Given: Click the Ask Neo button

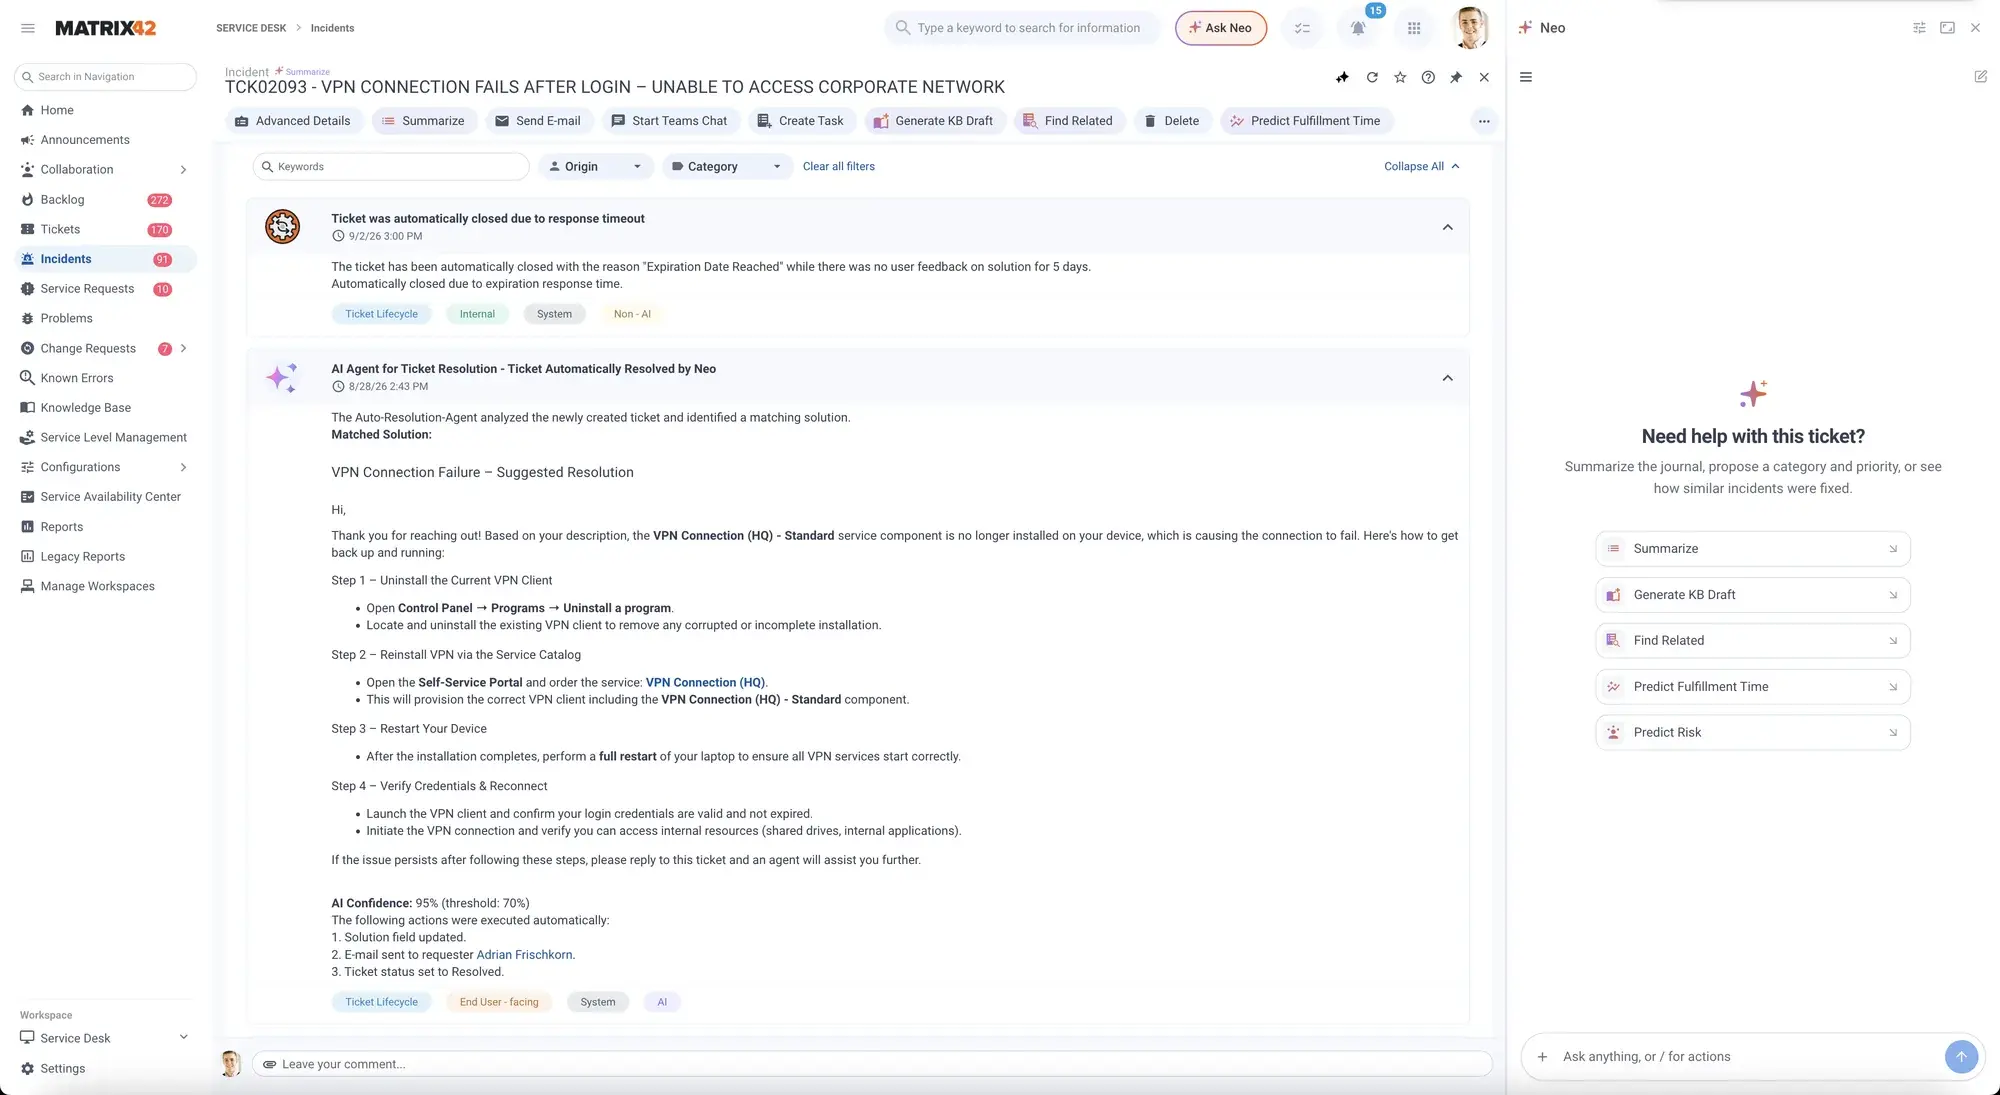Looking at the screenshot, I should (x=1220, y=28).
